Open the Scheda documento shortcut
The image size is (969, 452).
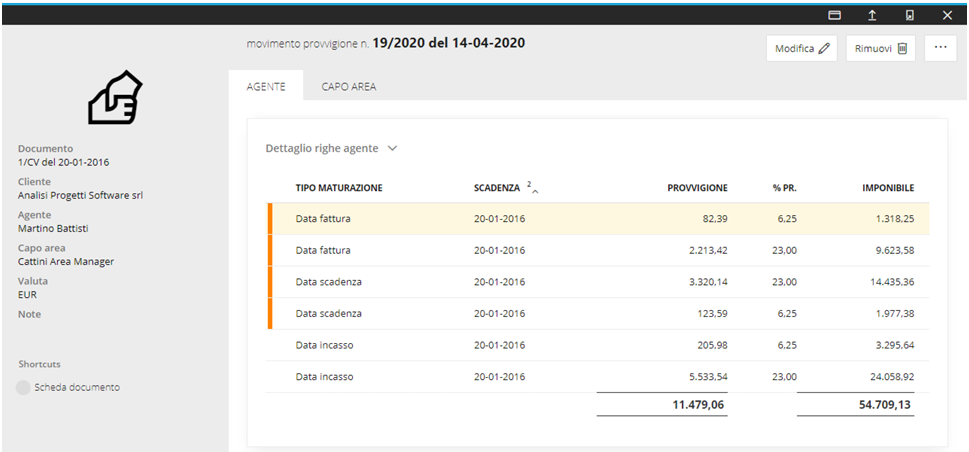[x=77, y=388]
